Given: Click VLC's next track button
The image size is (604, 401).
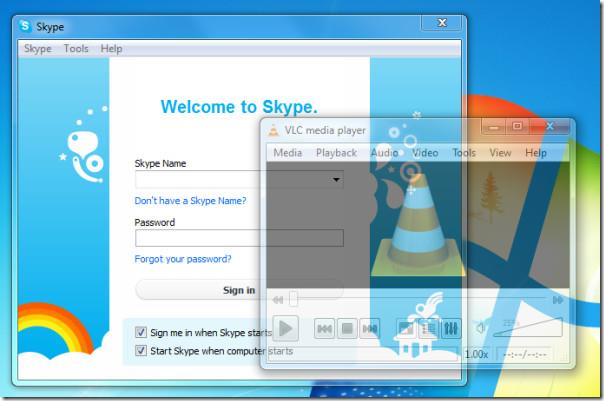Looking at the screenshot, I should [370, 329].
